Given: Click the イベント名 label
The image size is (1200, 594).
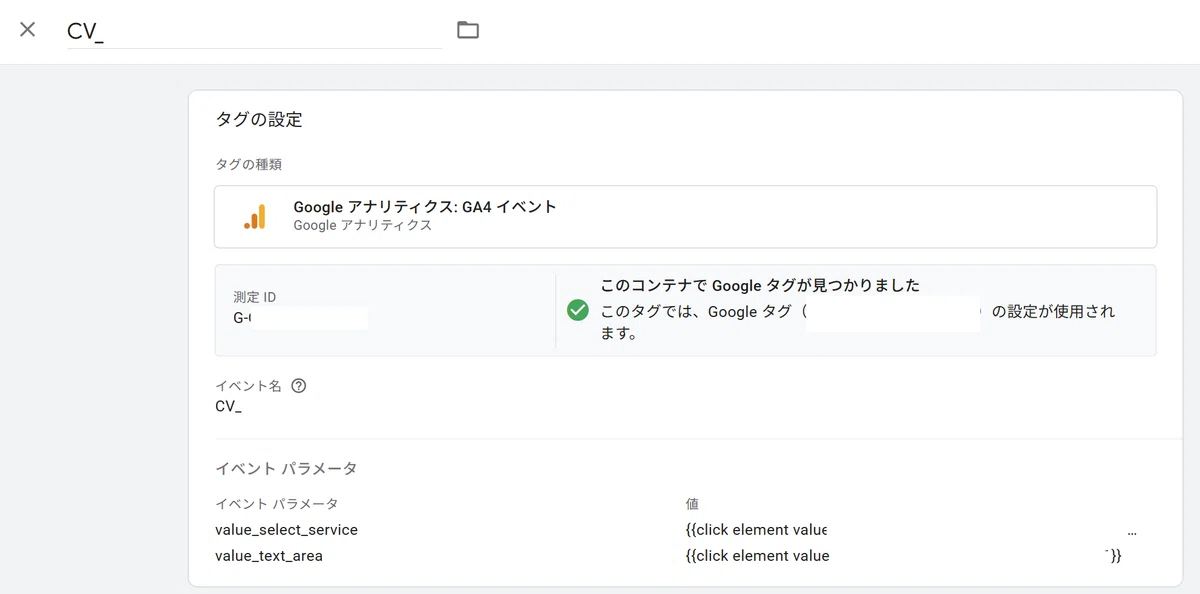Looking at the screenshot, I should (248, 386).
